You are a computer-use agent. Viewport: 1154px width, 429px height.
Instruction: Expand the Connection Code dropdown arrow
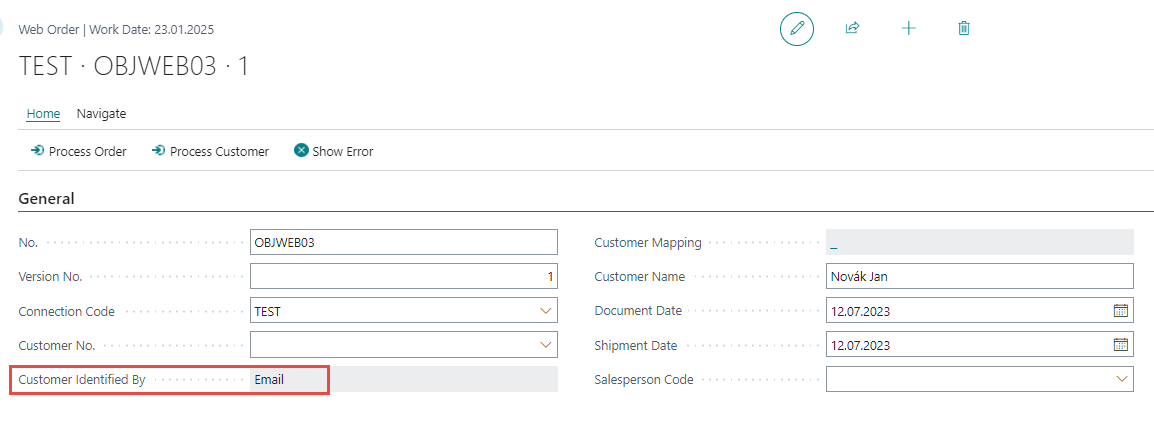pyautogui.click(x=546, y=311)
